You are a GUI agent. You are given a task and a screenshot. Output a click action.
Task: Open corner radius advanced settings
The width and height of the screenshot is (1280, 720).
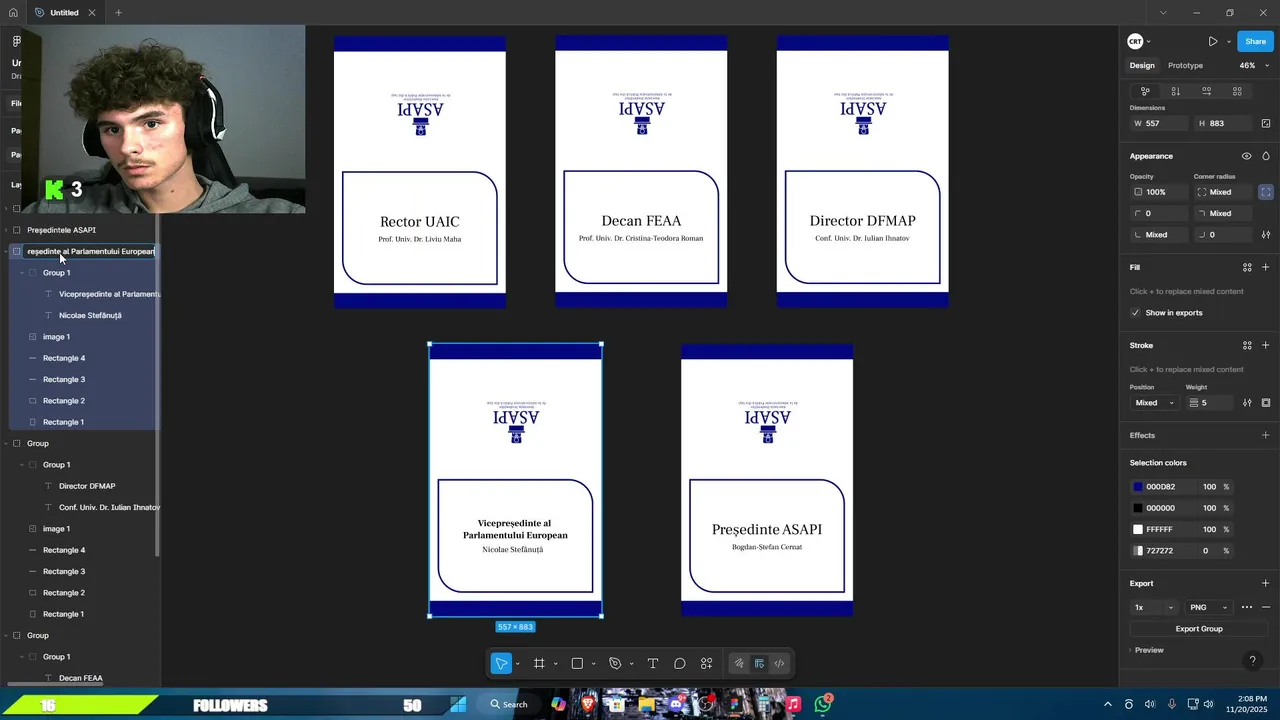point(1266,235)
